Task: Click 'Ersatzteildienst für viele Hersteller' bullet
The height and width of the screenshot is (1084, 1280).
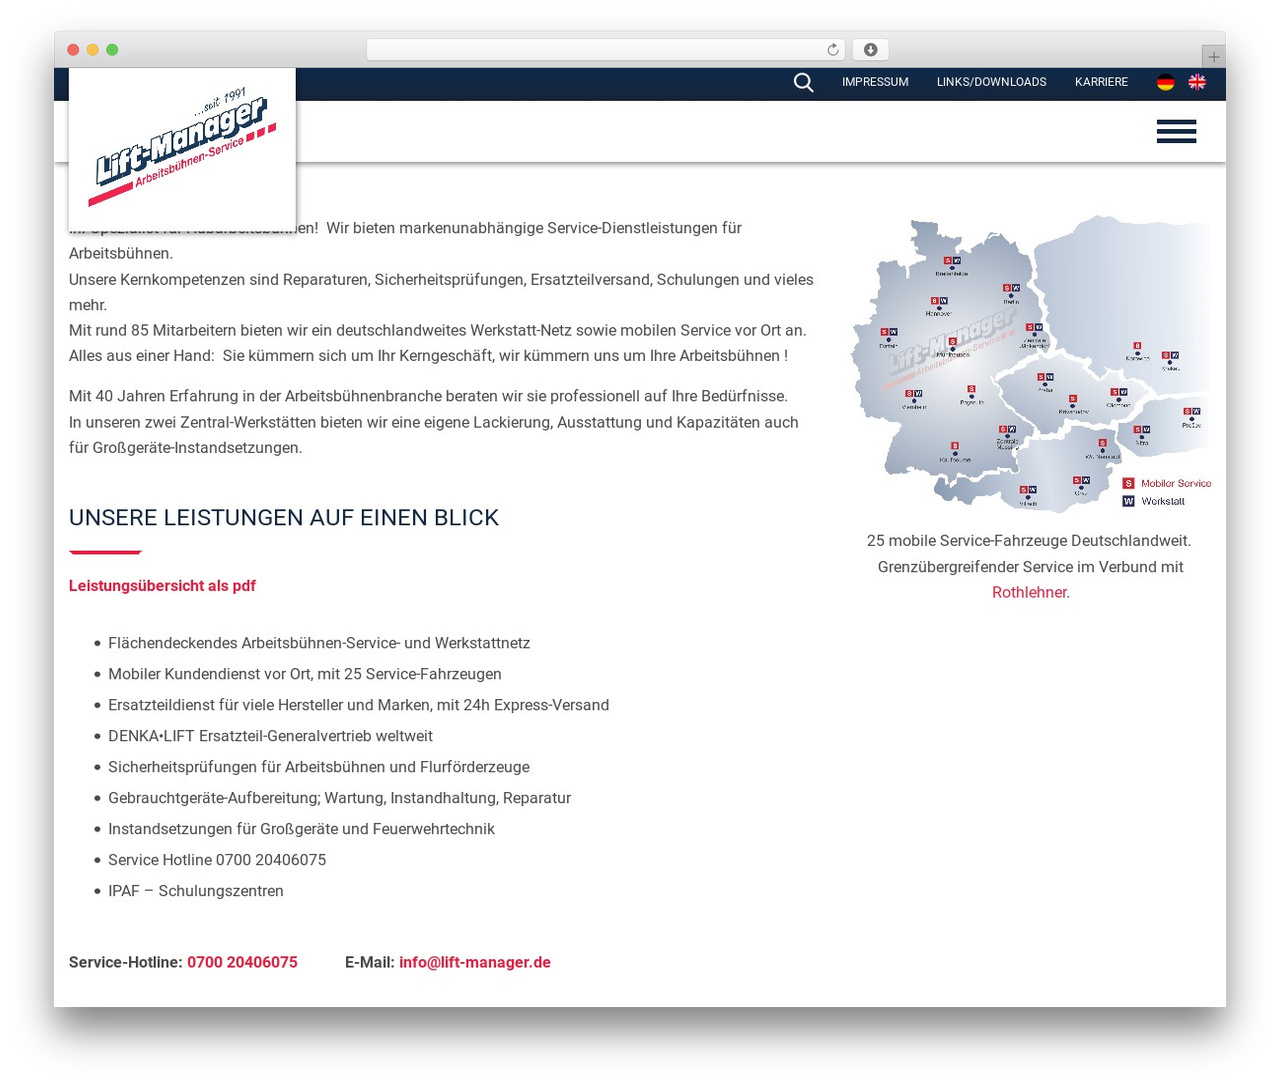Action: [358, 705]
